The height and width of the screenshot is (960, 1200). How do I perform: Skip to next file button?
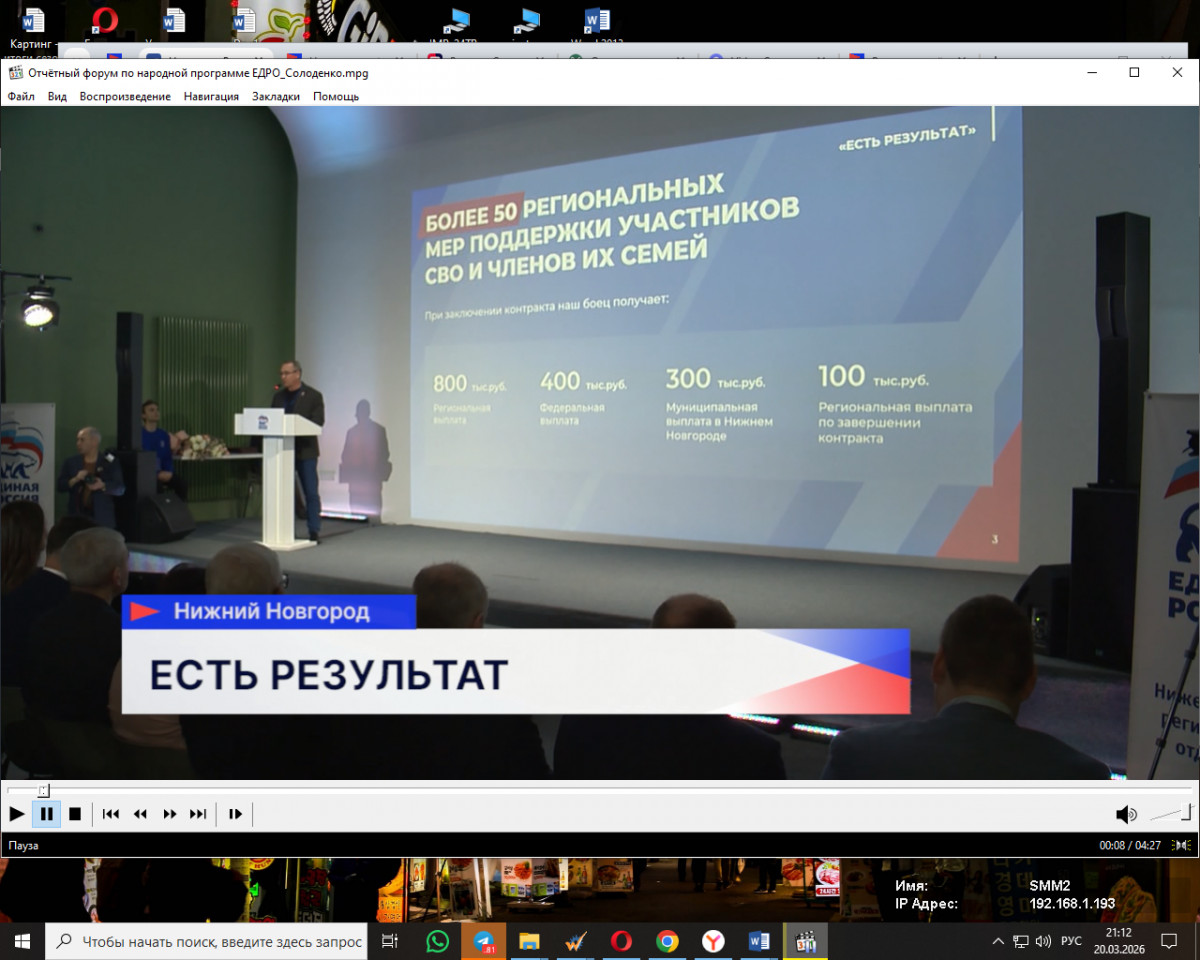198,814
